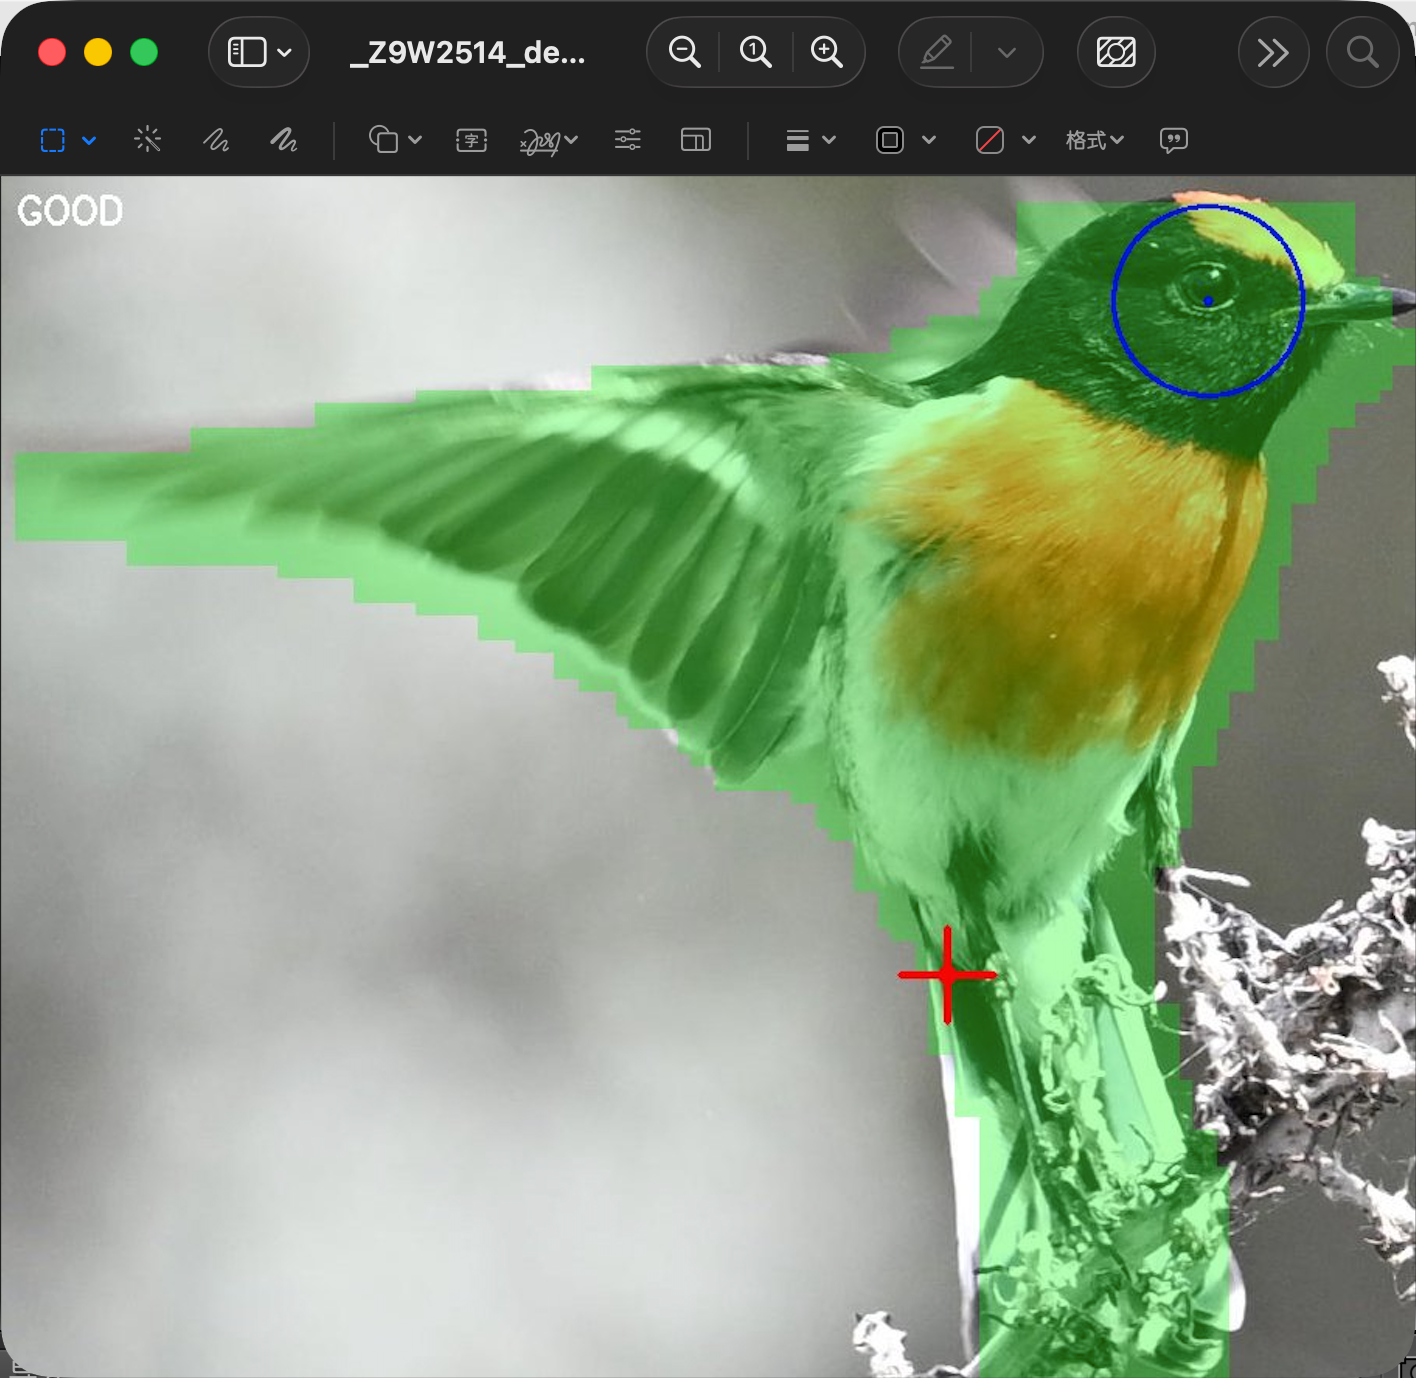Toggle the rectangular selection tool
The image size is (1416, 1378).
53,140
